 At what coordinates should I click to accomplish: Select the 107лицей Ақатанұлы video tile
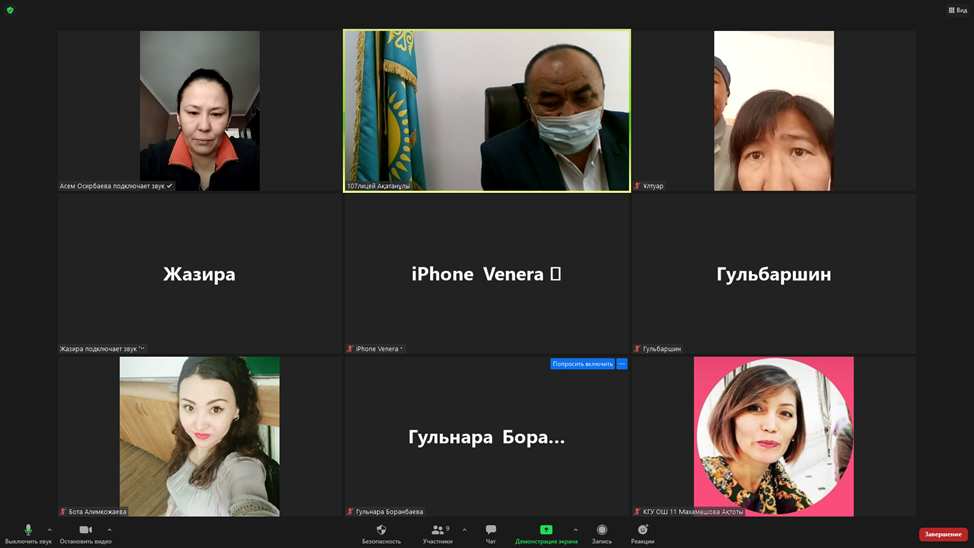pos(487,110)
